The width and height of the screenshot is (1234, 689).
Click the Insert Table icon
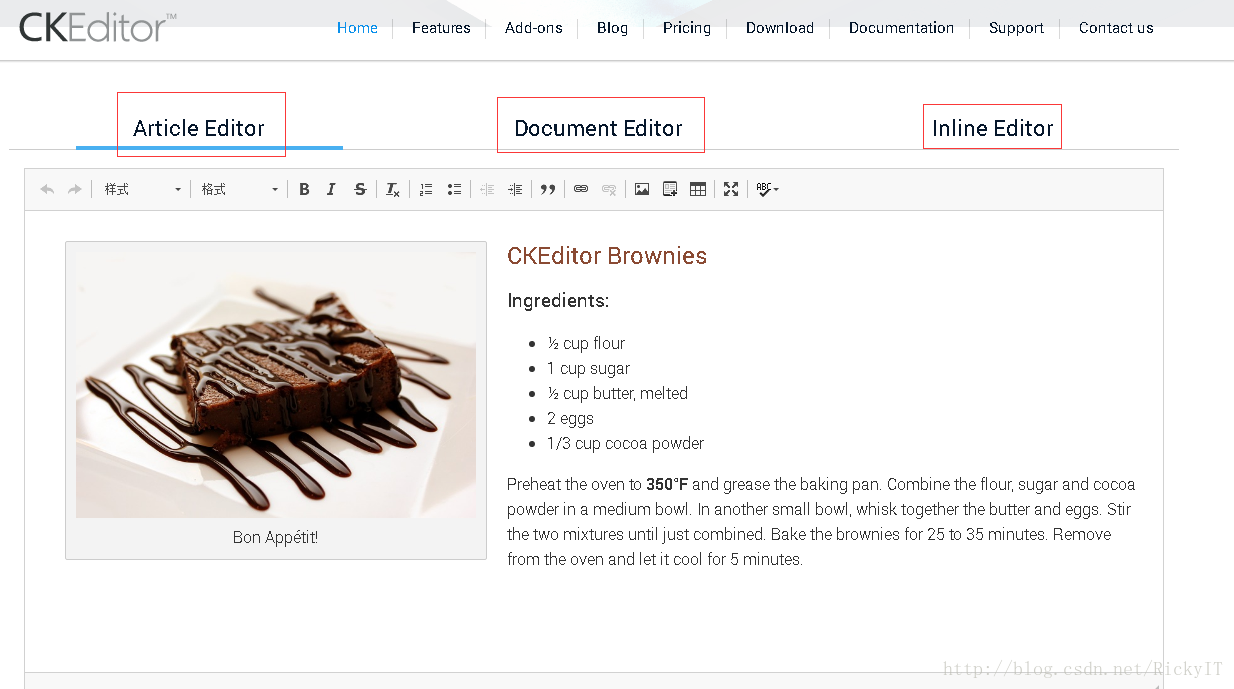[x=698, y=190]
